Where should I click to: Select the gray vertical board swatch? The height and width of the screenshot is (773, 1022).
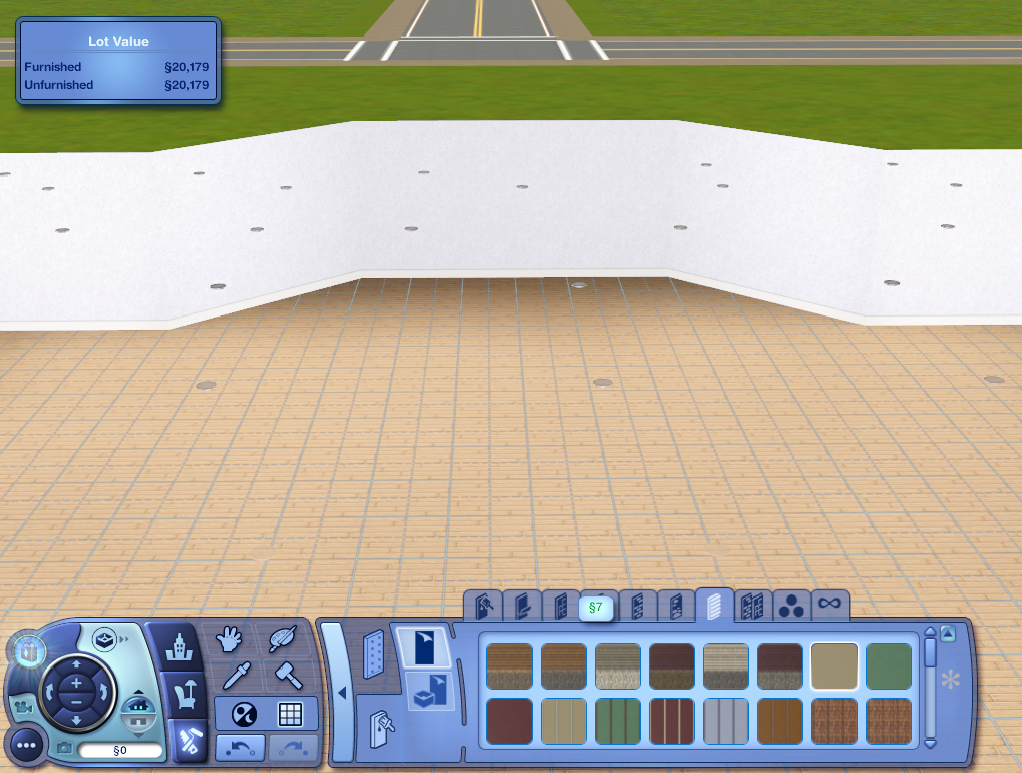pos(725,721)
